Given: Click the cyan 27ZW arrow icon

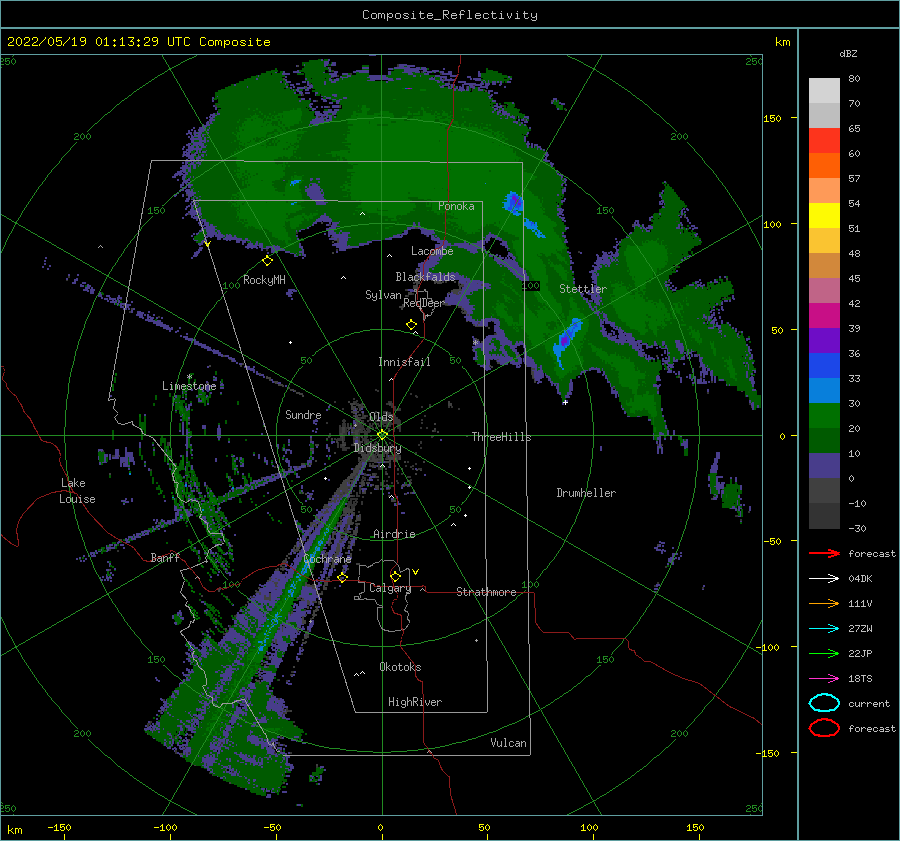Looking at the screenshot, I should tap(824, 629).
